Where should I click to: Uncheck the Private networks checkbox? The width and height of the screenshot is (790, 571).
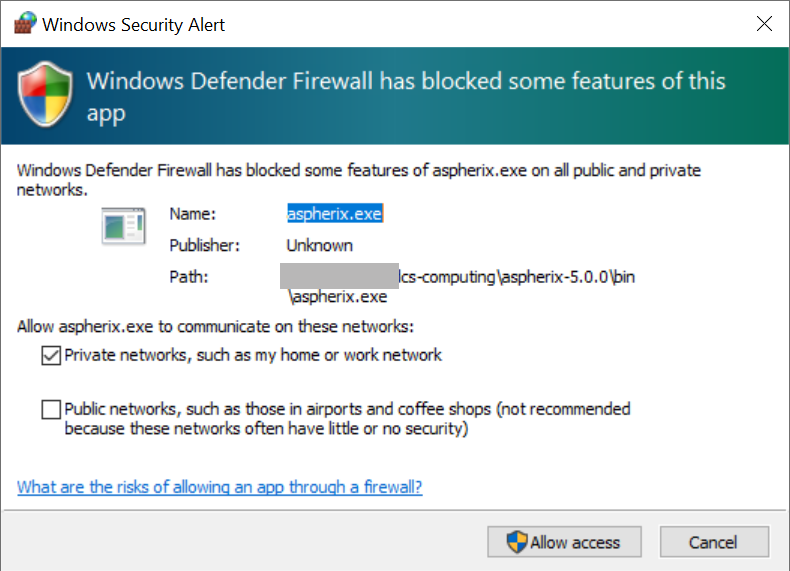(x=51, y=355)
